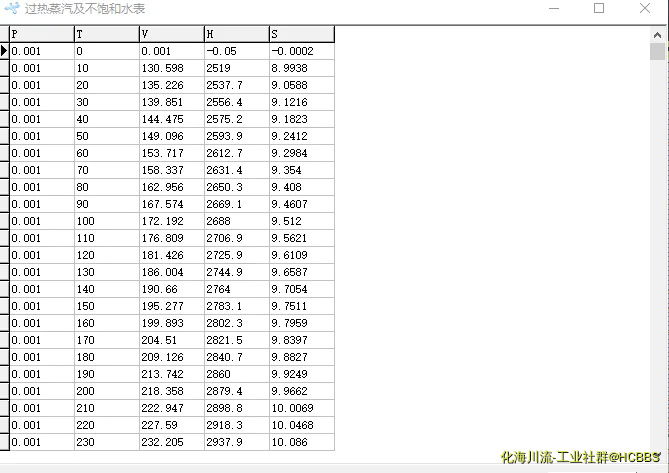The height and width of the screenshot is (473, 669).
Task: Click the app icon in title bar
Action: 12,8
